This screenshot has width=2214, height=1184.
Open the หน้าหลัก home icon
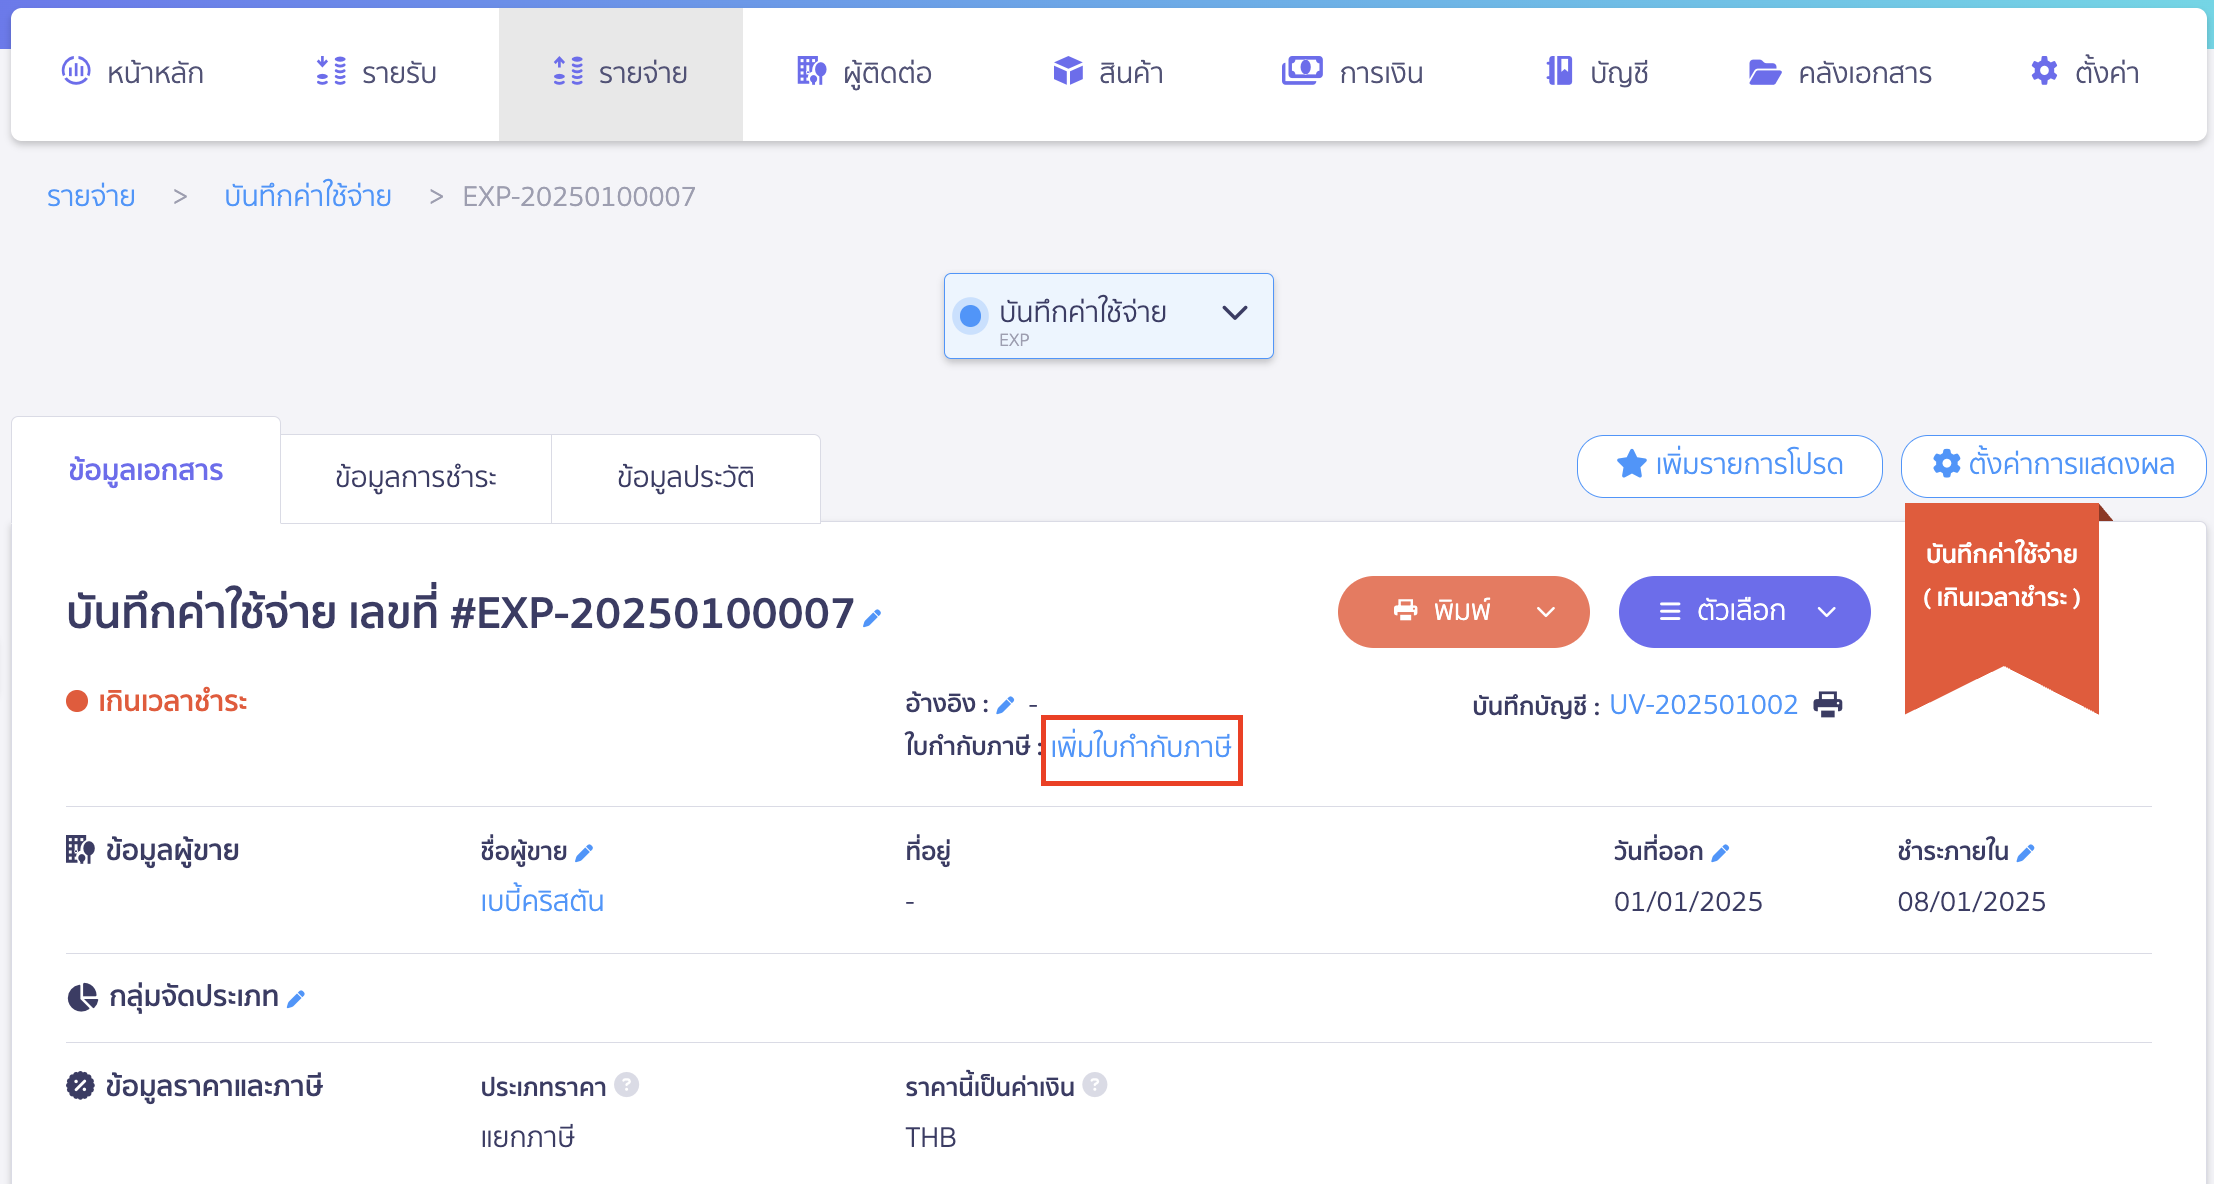[76, 71]
